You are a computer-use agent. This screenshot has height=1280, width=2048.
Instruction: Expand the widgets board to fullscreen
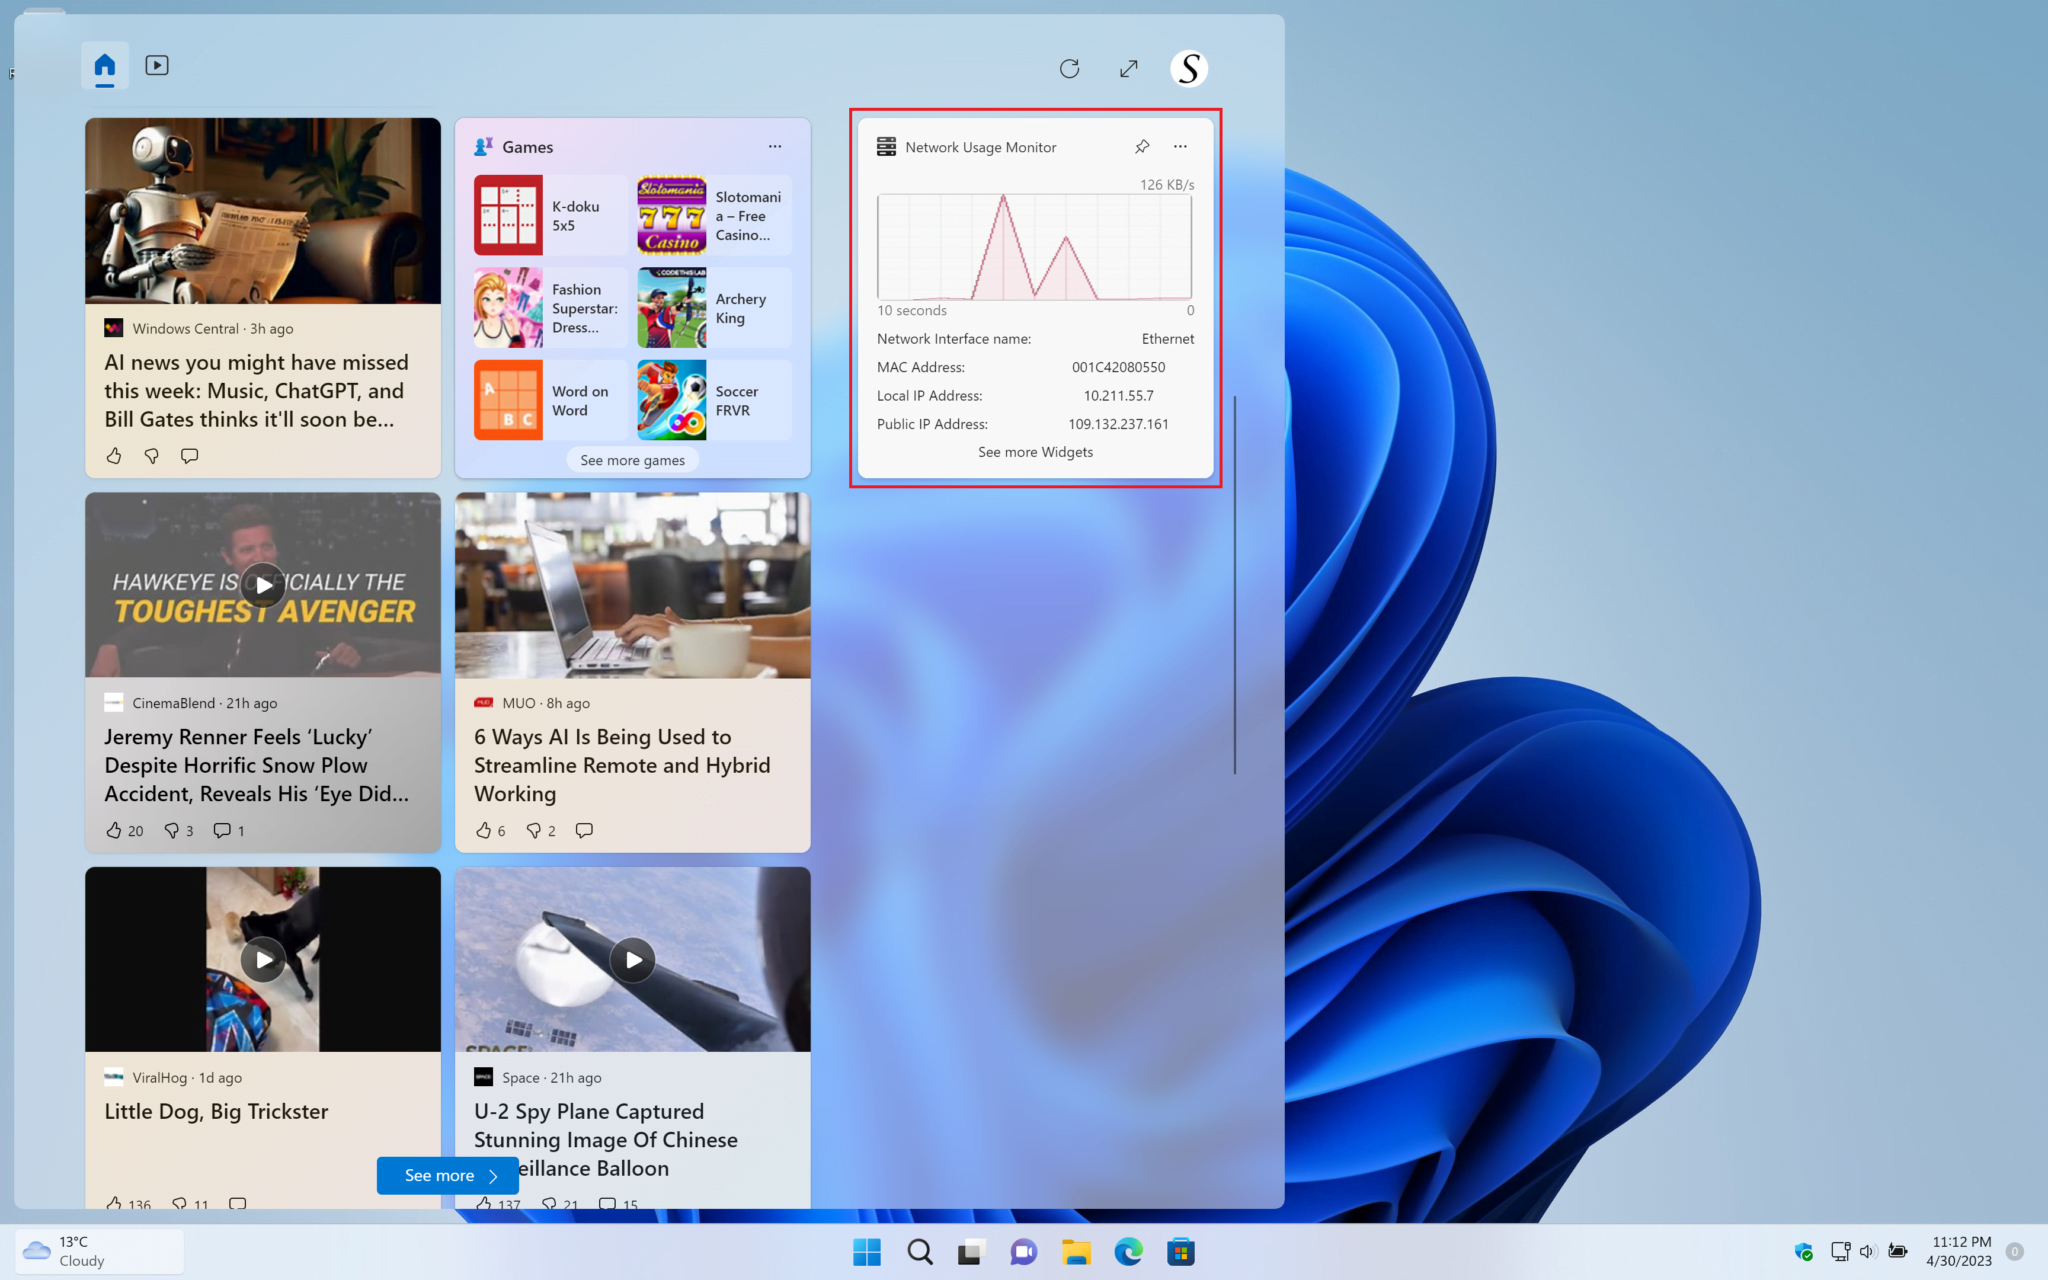(x=1128, y=68)
